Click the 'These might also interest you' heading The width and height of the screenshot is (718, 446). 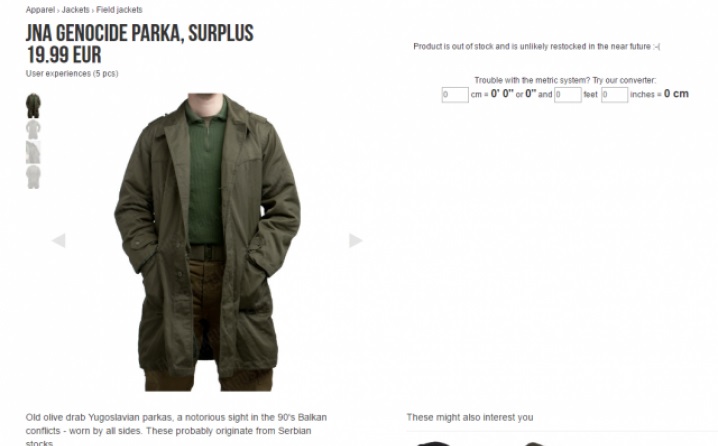pyautogui.click(x=470, y=417)
